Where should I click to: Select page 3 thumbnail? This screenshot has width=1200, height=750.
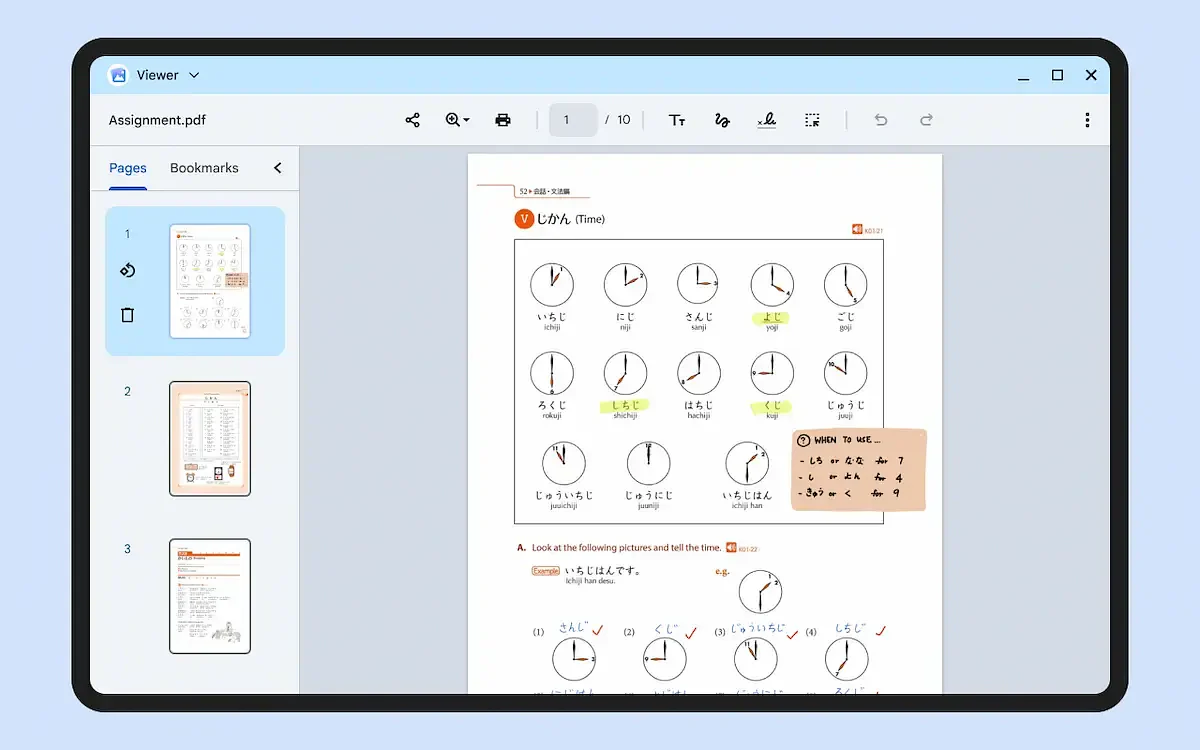coord(210,596)
